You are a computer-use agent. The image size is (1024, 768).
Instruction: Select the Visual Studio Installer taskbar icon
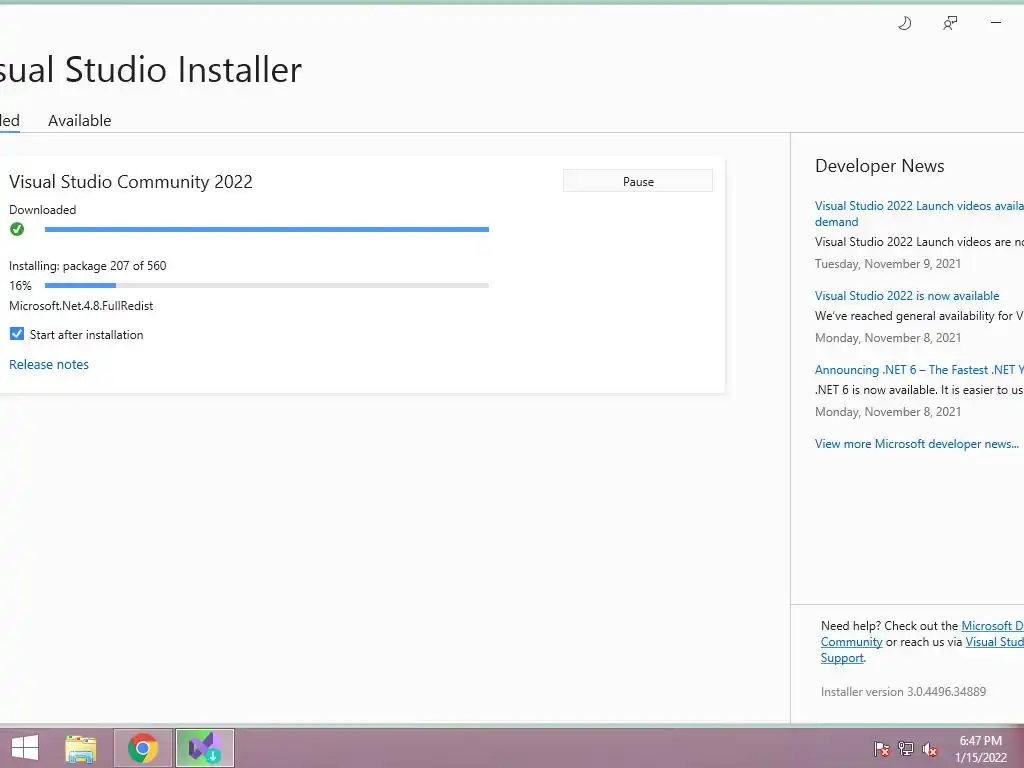click(204, 748)
